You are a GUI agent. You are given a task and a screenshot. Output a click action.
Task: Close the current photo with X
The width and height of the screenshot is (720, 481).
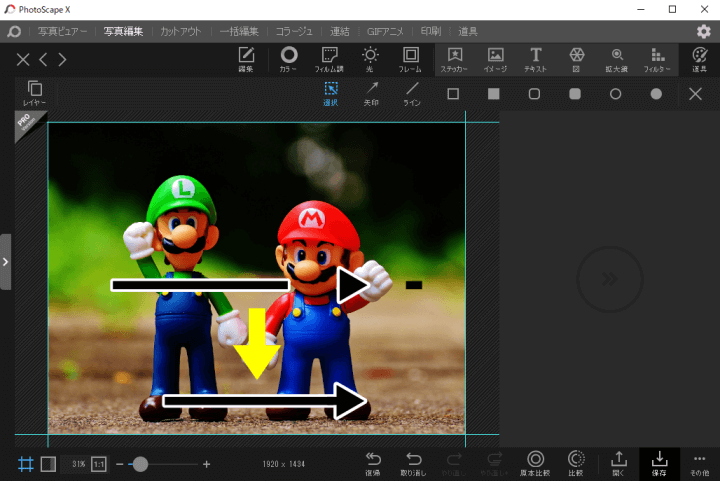point(23,60)
